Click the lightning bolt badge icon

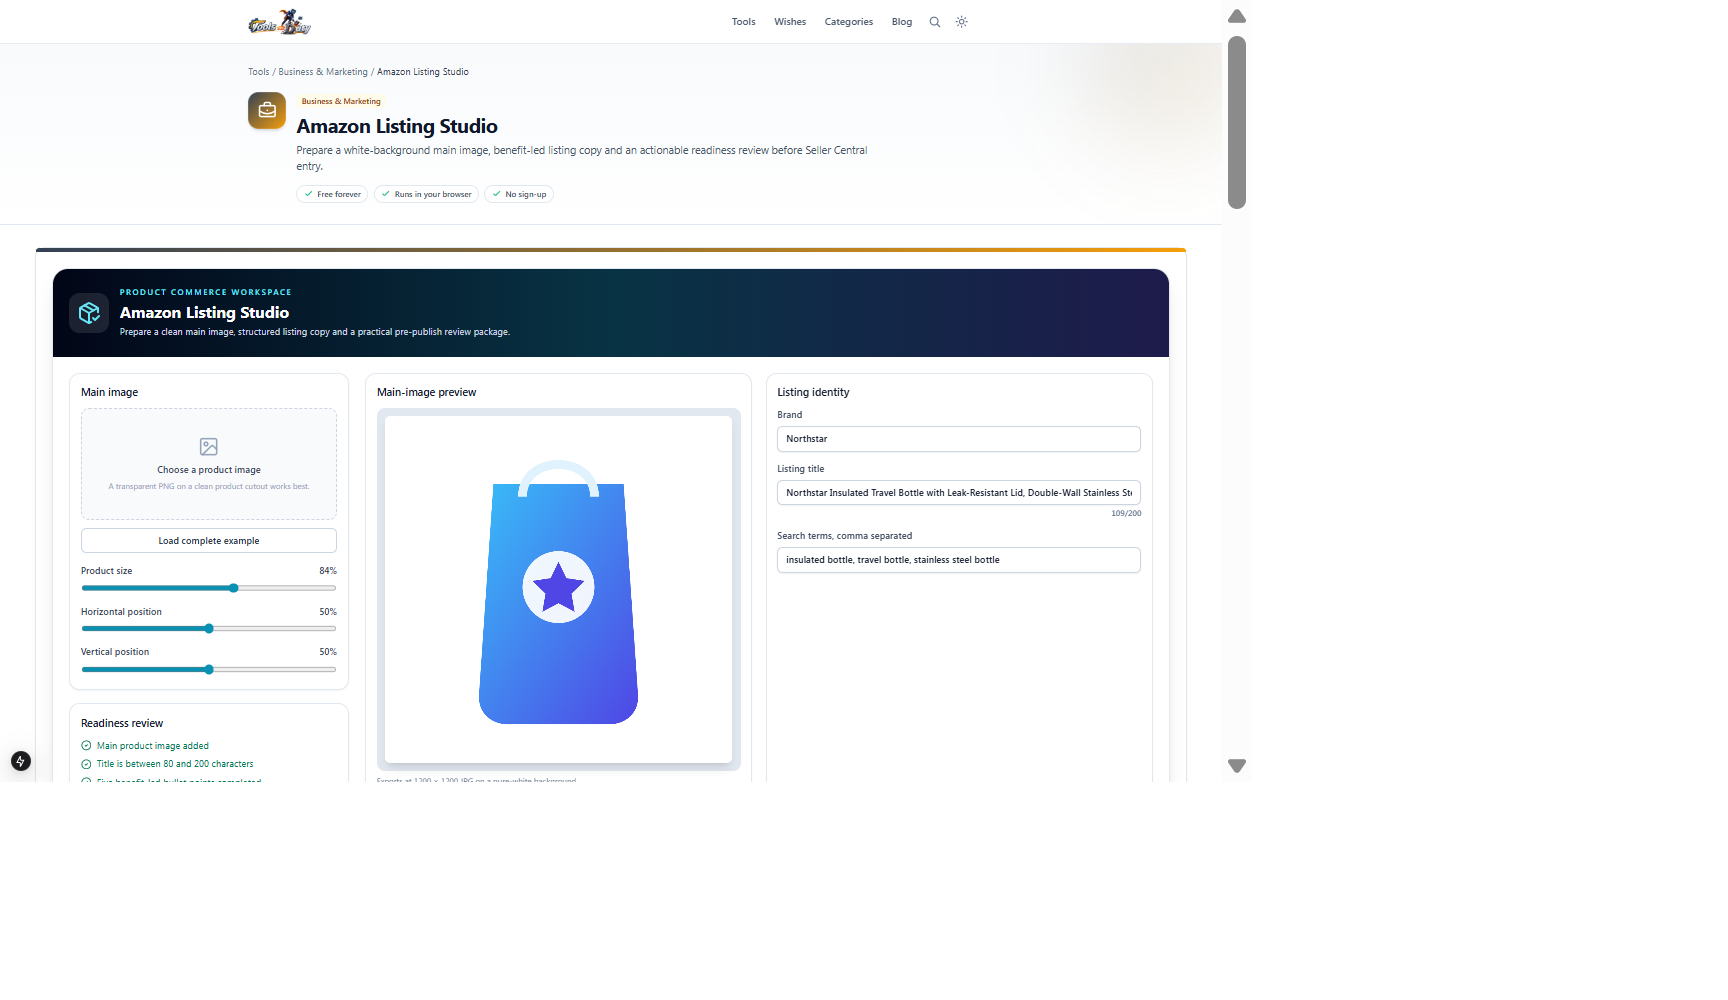pos(21,761)
